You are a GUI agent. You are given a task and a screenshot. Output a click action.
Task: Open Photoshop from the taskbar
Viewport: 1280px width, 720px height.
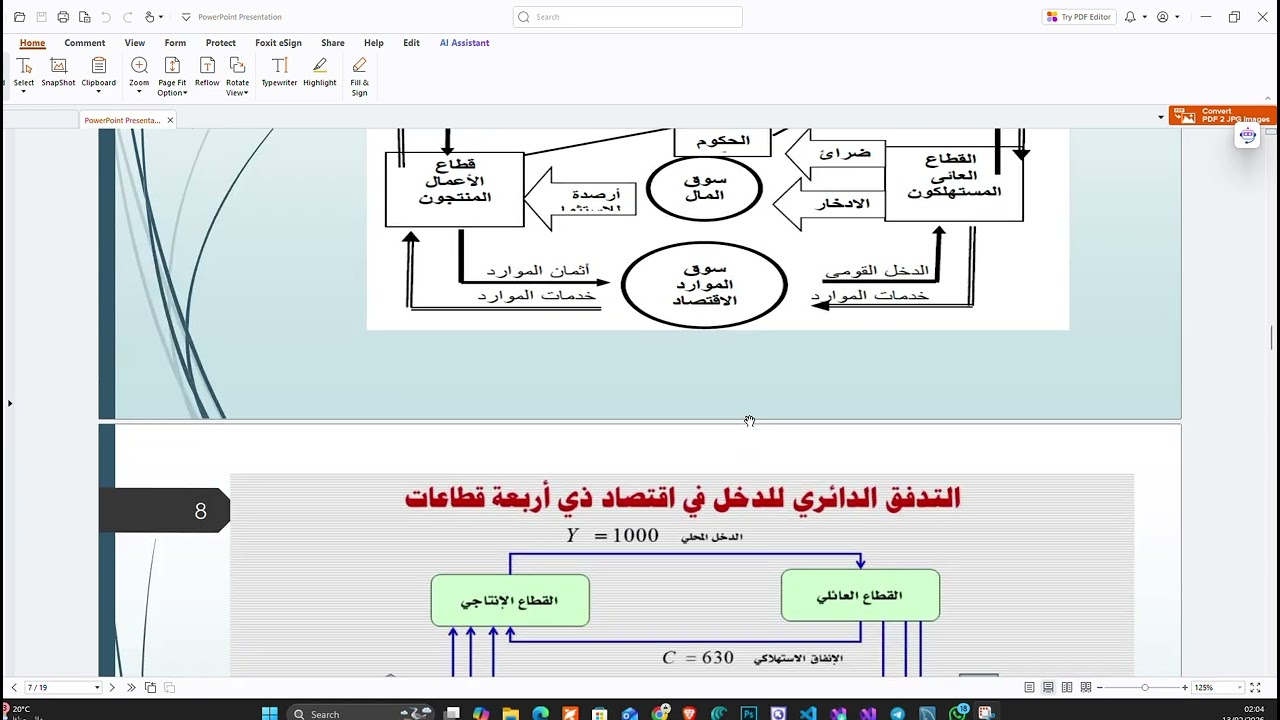pos(749,713)
